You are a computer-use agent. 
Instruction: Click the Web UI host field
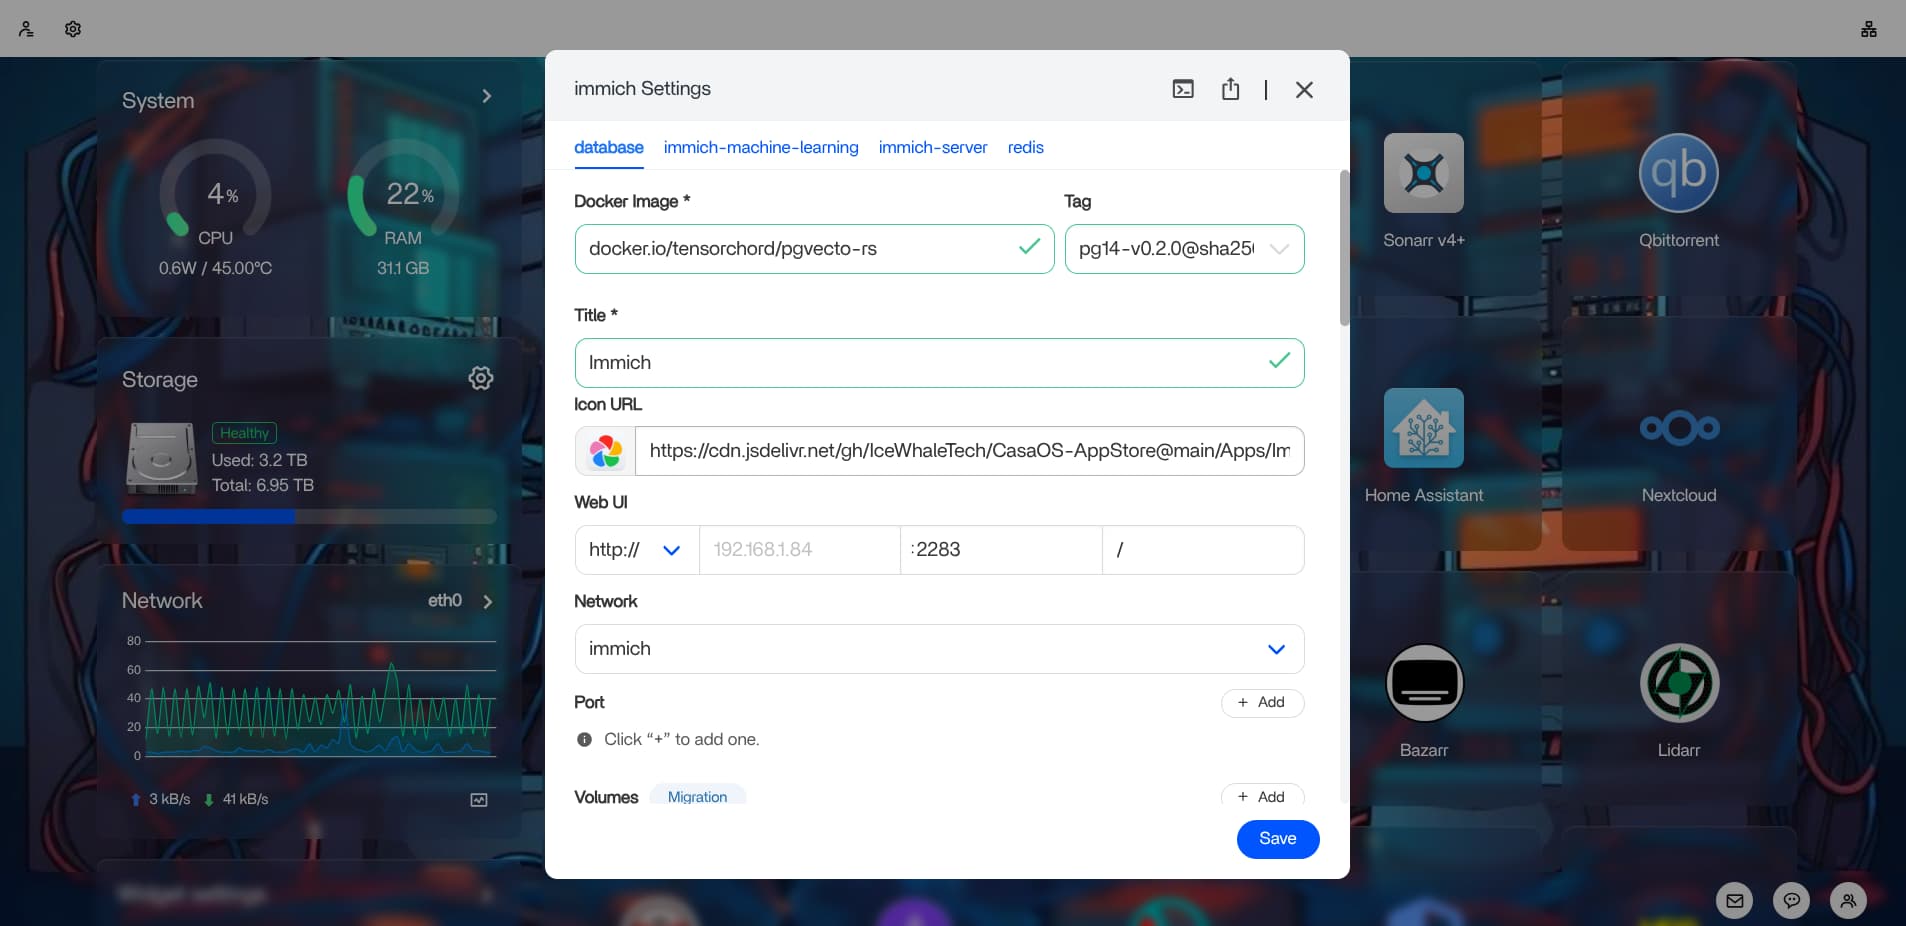coord(799,550)
